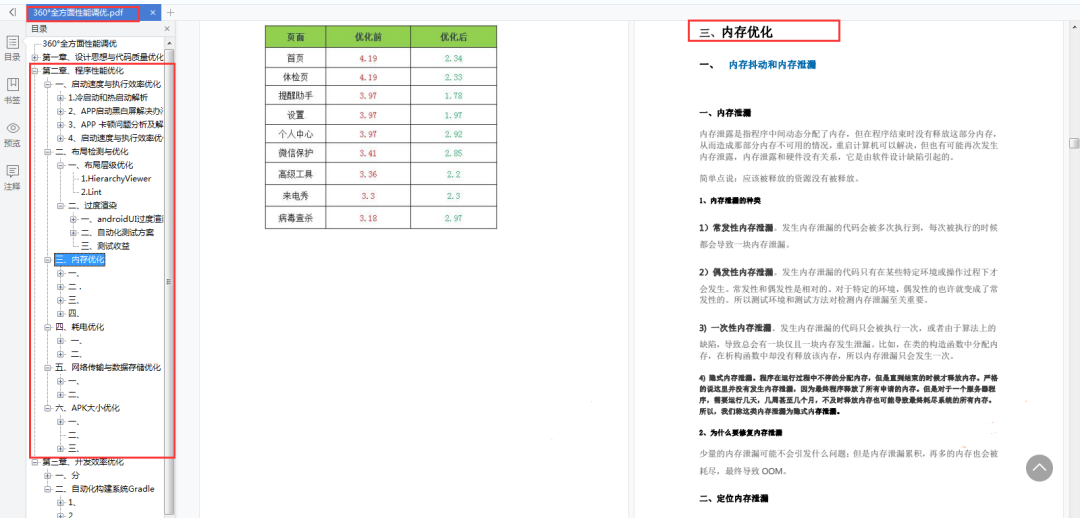Click the 病毒查杀 row label in table

point(295,218)
